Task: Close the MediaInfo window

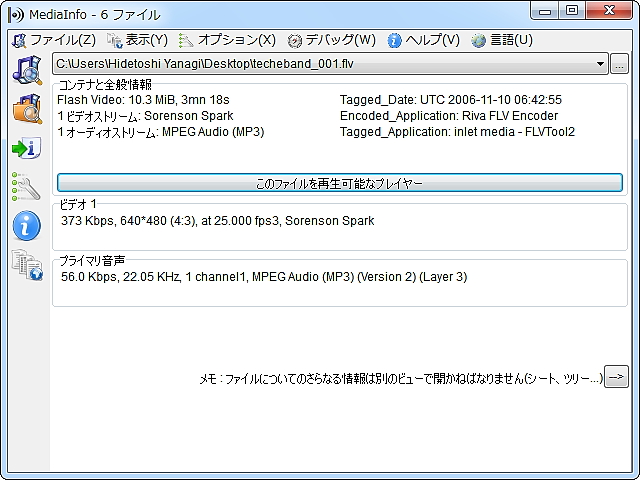Action: click(x=609, y=11)
